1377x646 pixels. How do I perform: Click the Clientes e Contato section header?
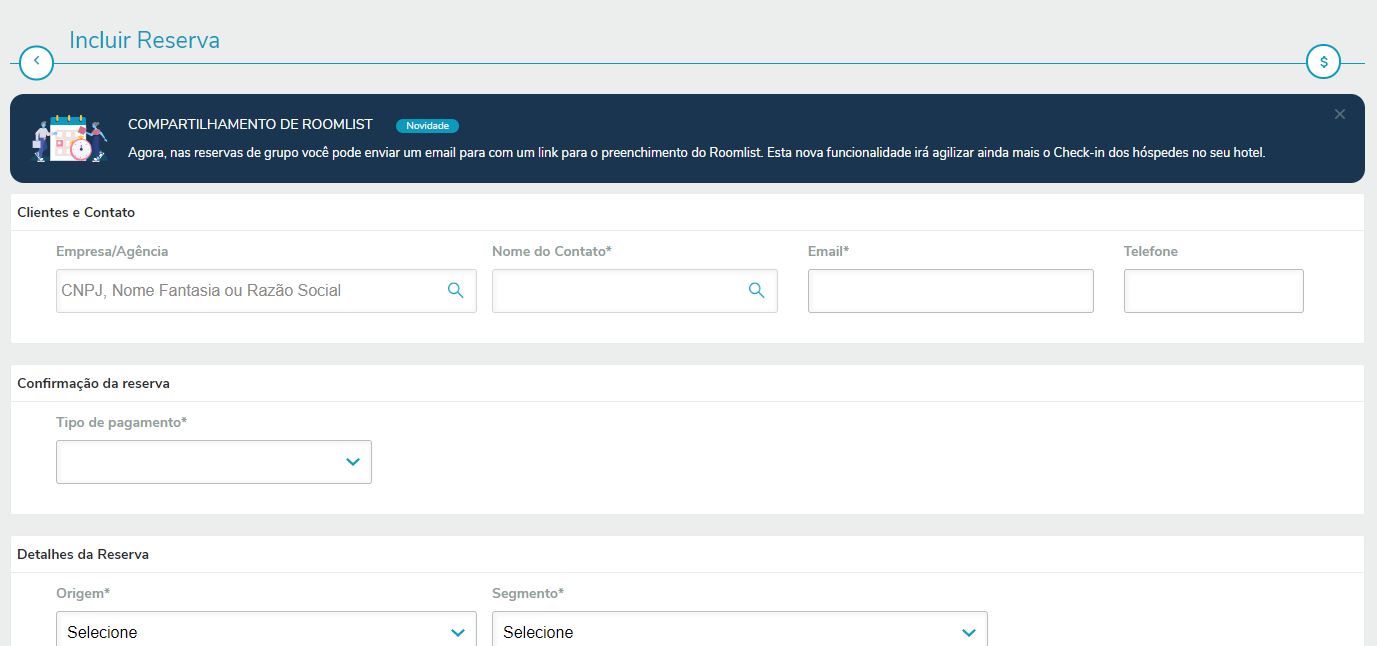click(x=76, y=212)
